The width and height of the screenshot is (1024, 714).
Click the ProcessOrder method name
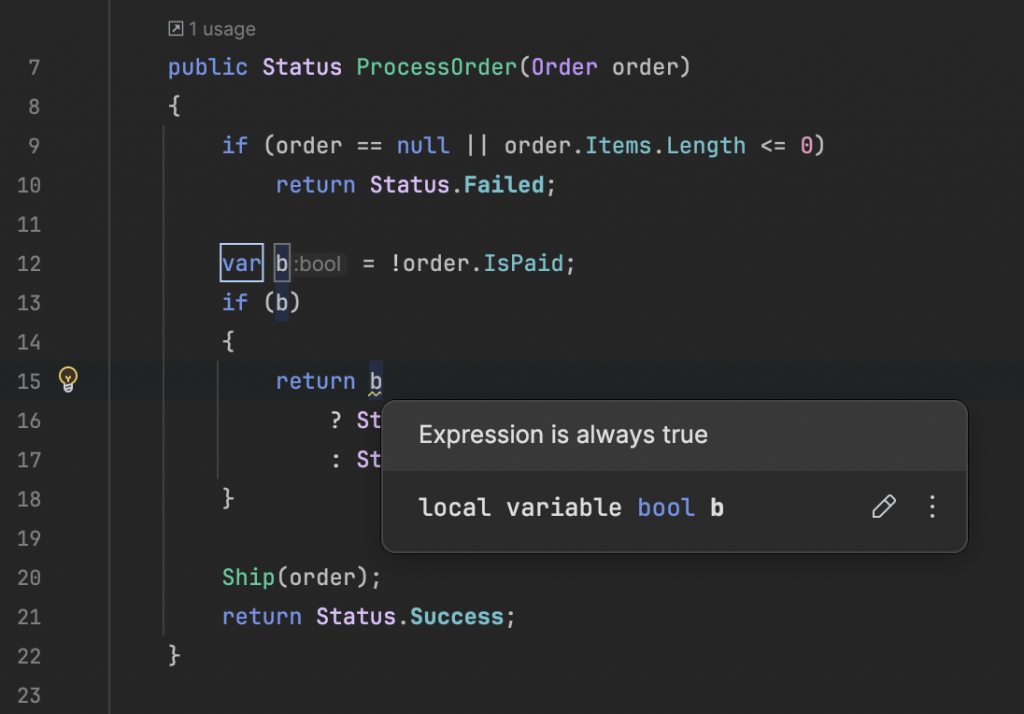click(x=436, y=67)
